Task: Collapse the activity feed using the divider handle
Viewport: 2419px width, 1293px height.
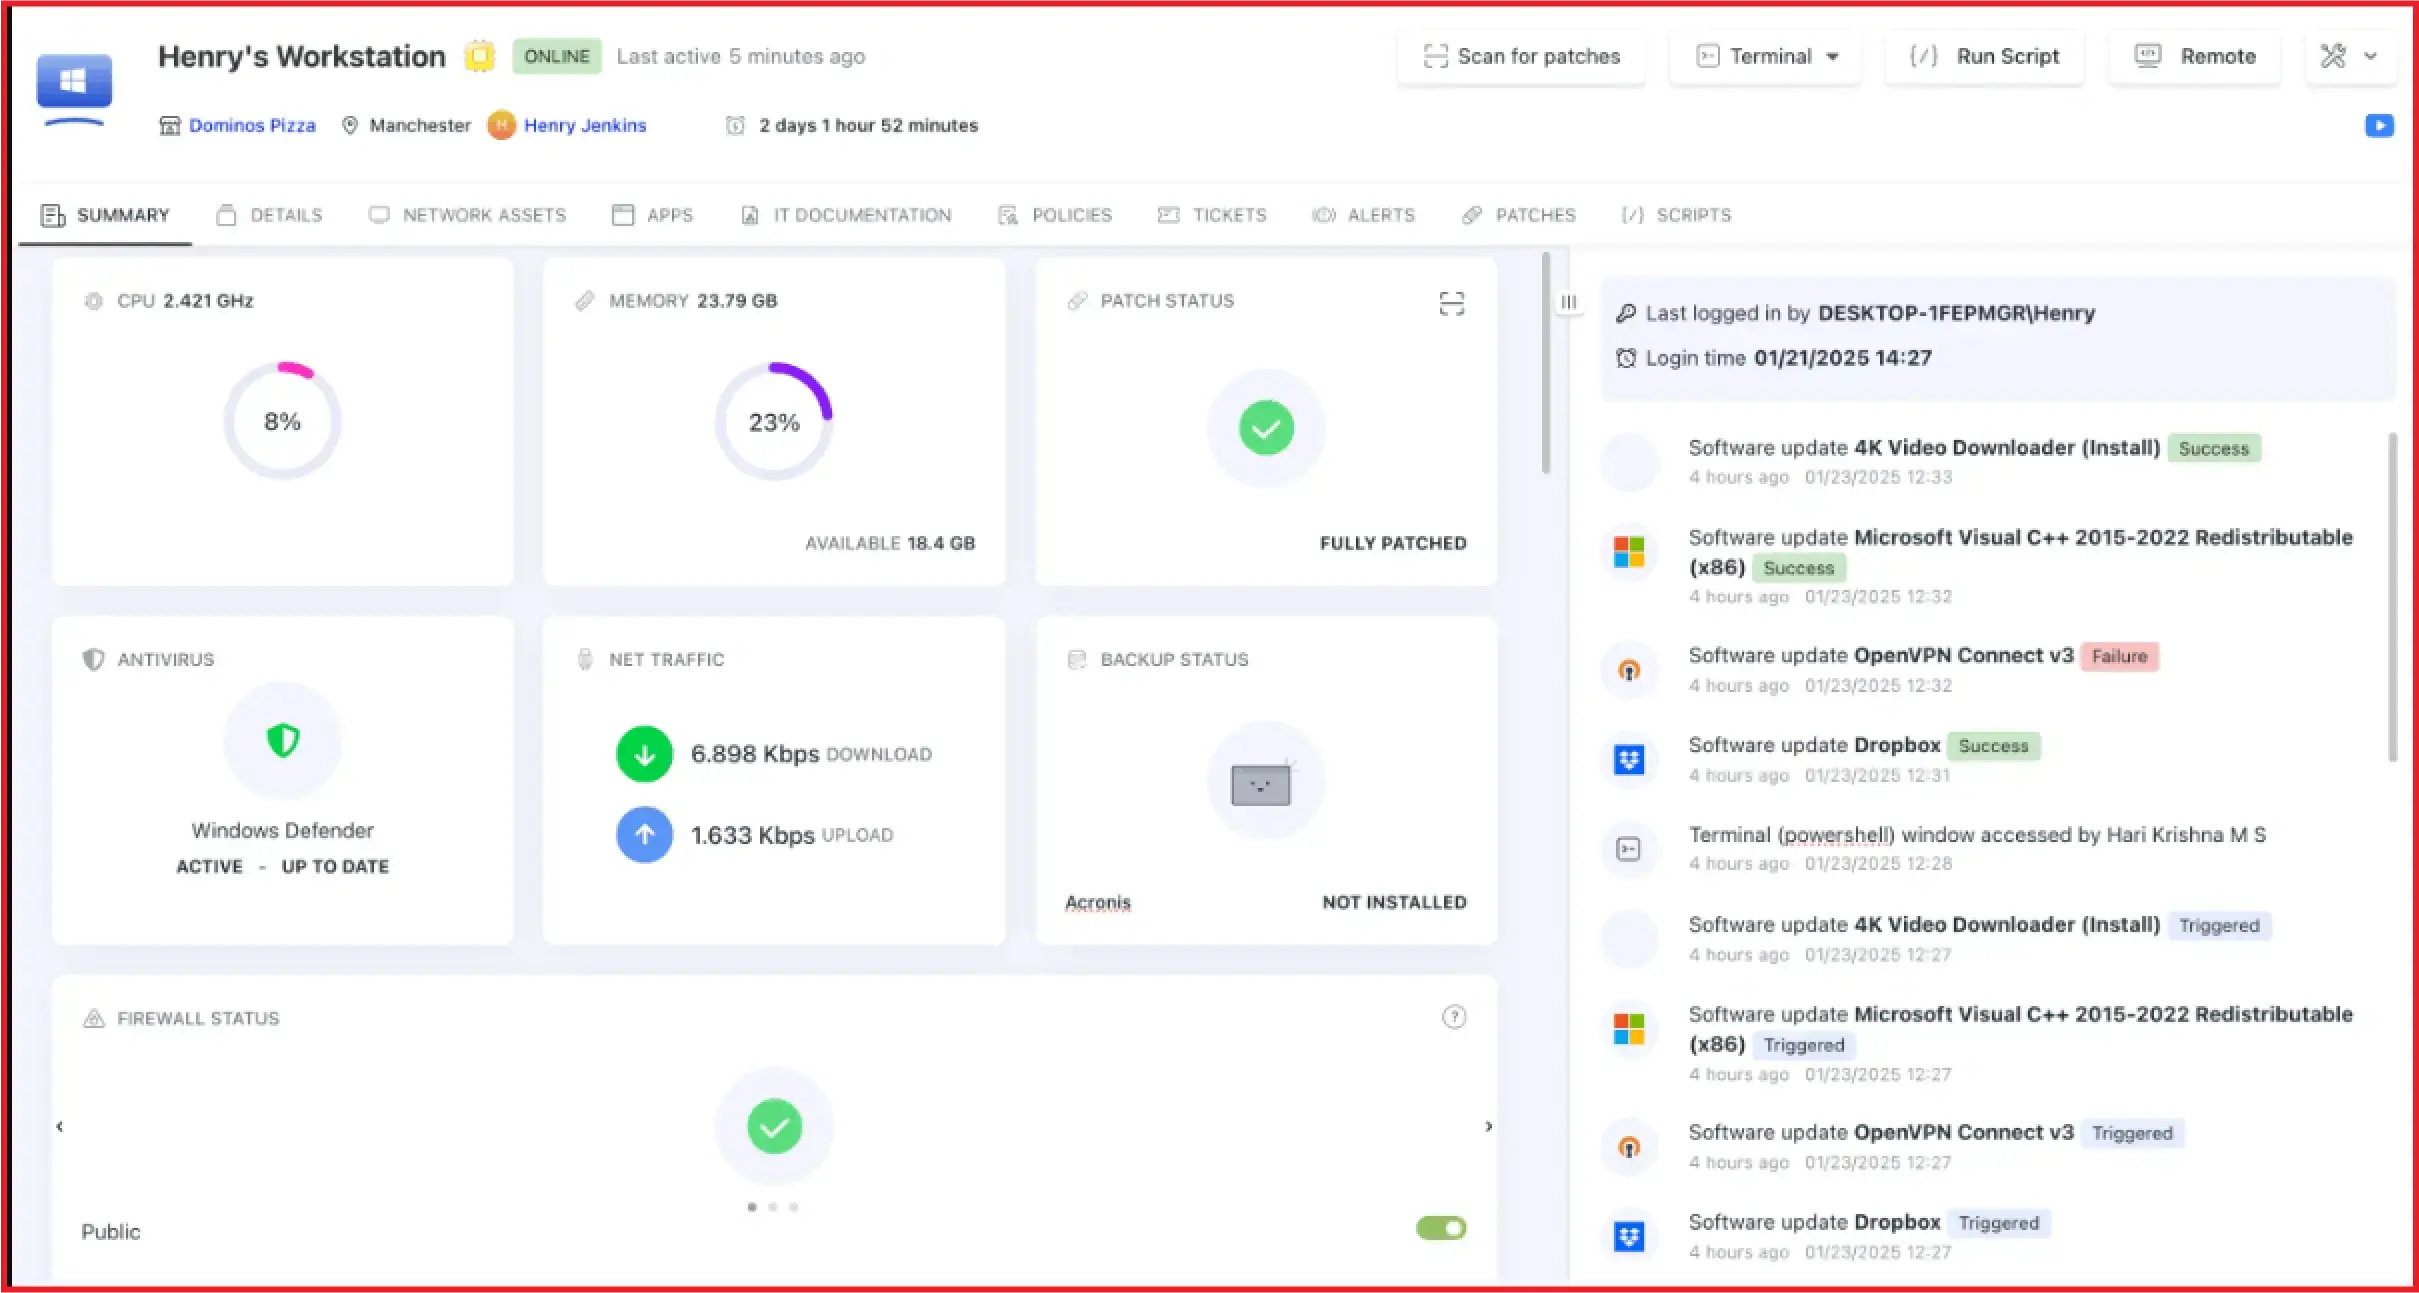Action: coord(1568,302)
